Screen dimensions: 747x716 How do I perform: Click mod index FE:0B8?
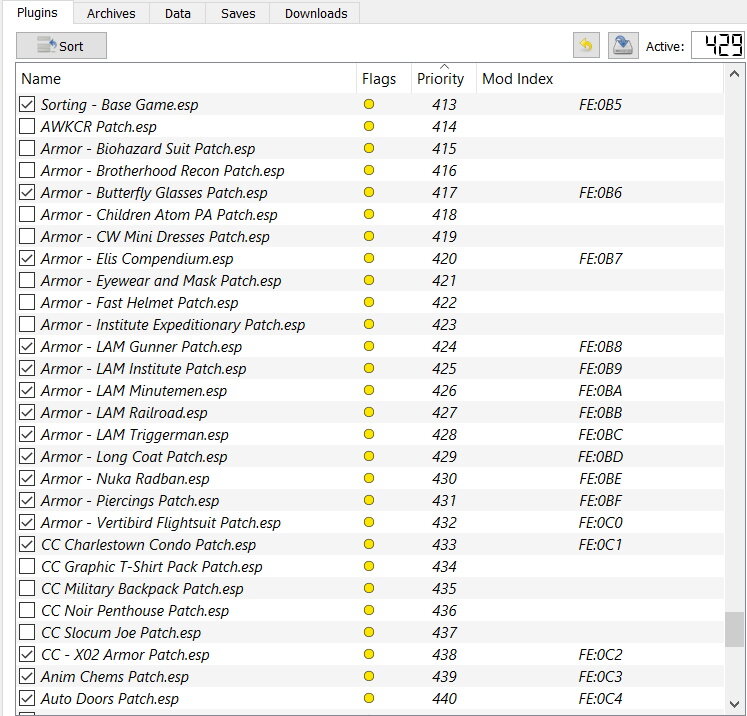[600, 346]
